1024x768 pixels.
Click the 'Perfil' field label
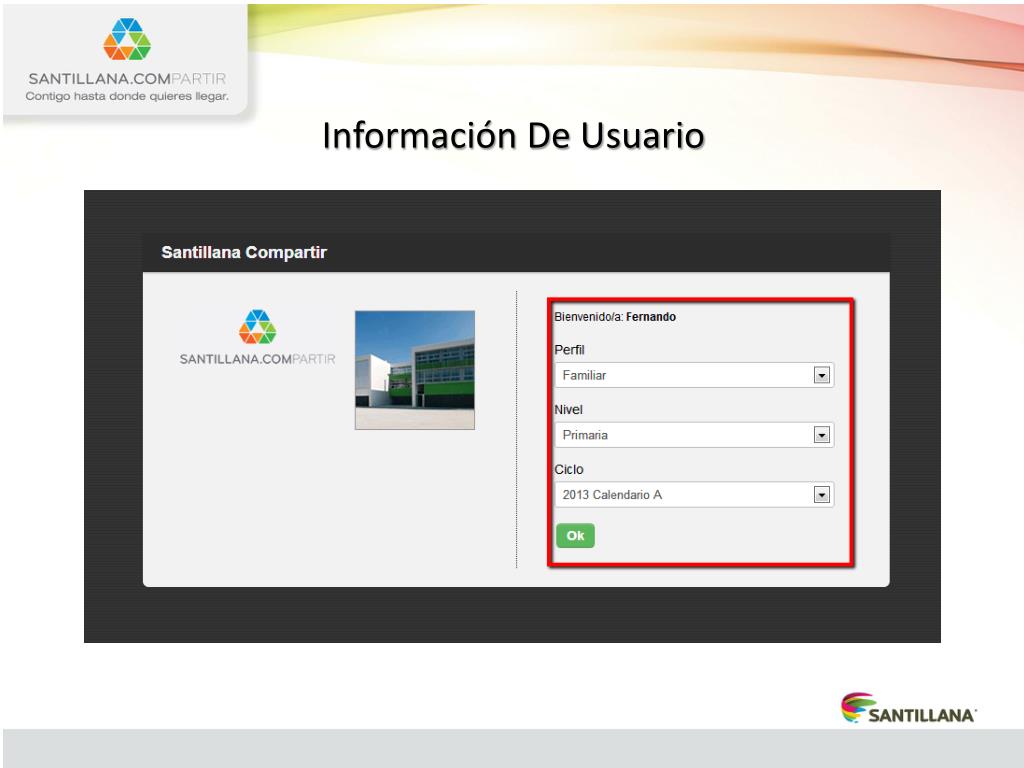(x=569, y=349)
